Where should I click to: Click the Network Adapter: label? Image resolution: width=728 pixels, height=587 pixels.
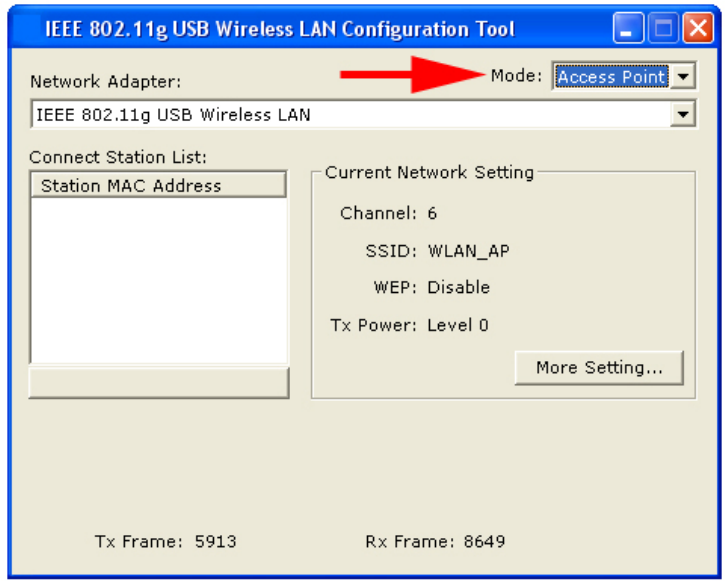coord(106,82)
